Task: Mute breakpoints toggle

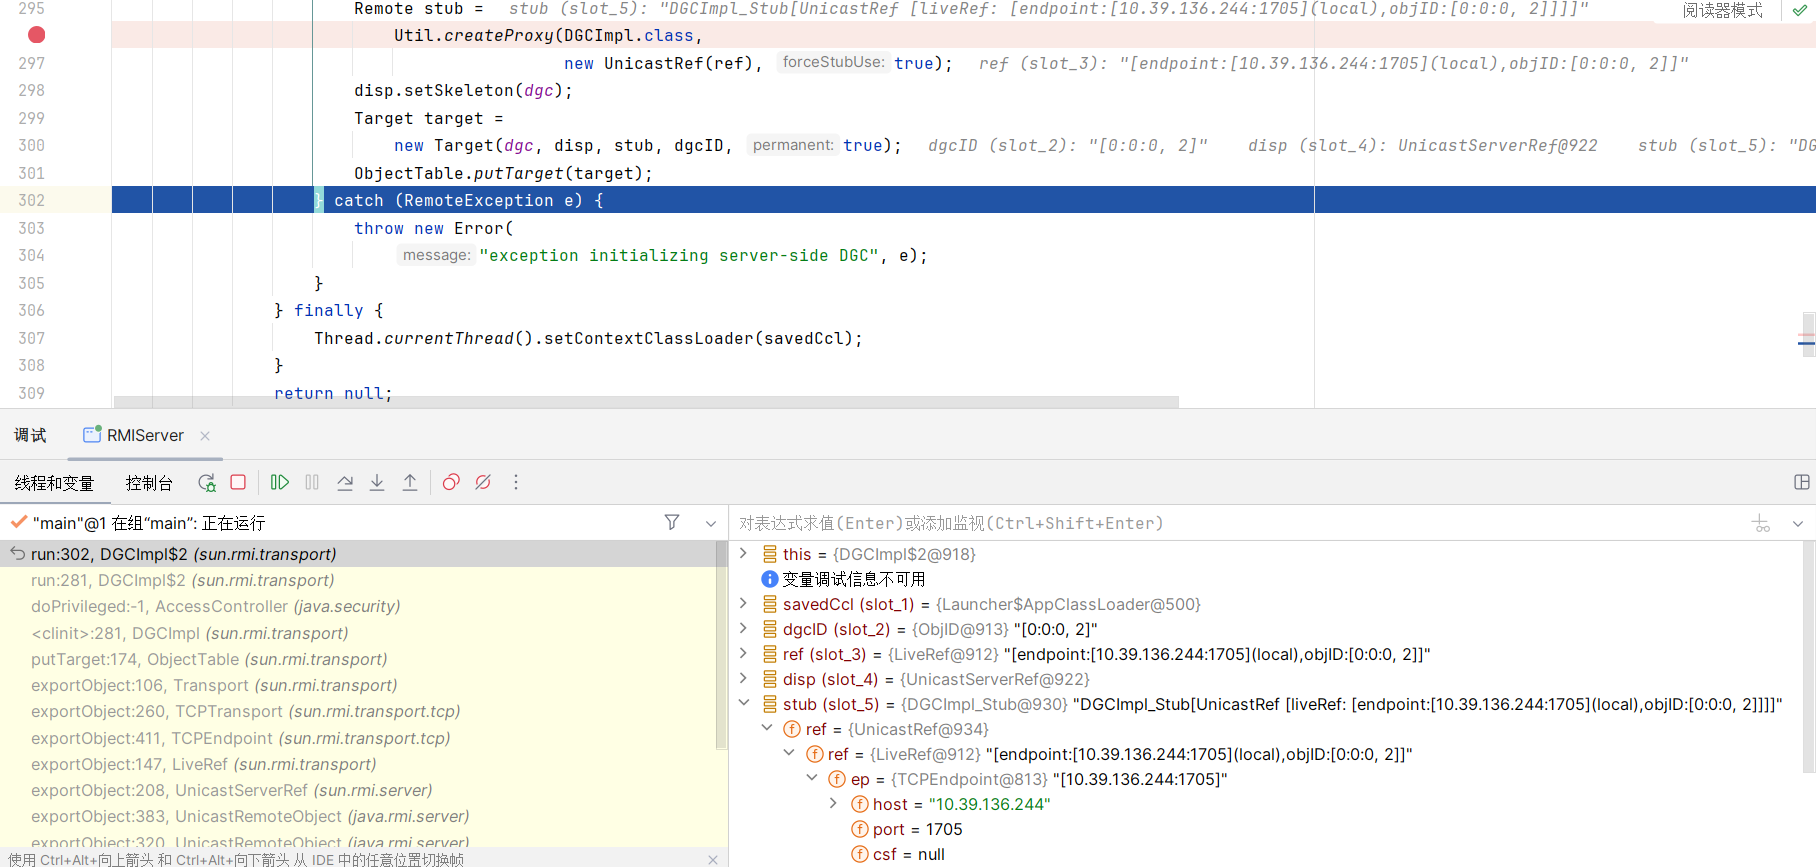Action: tap(483, 483)
